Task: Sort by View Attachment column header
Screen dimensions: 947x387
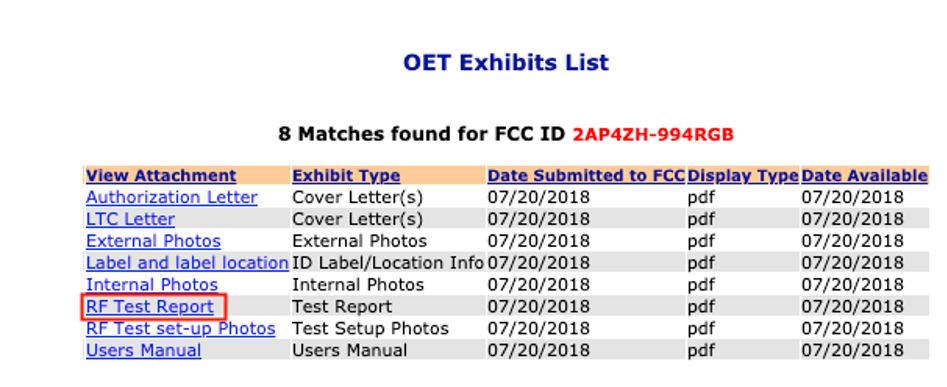Action: pyautogui.click(x=161, y=176)
